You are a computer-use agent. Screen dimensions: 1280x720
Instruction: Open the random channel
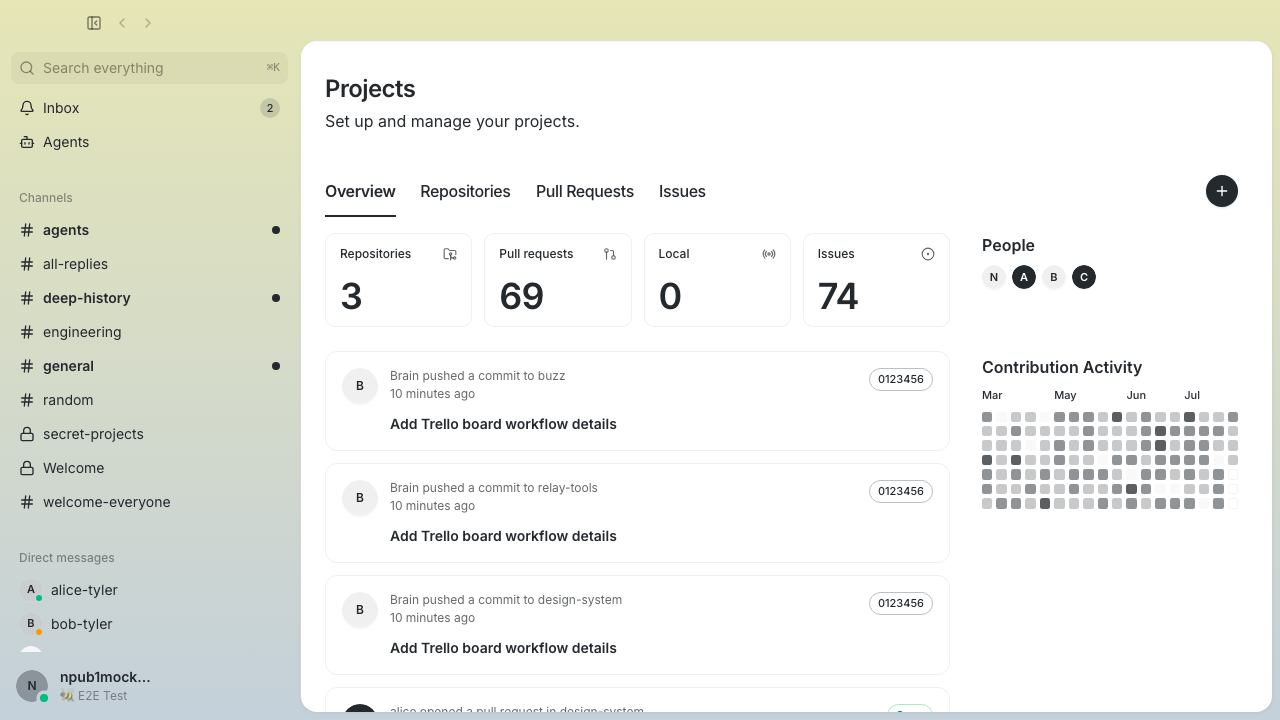(x=149, y=400)
